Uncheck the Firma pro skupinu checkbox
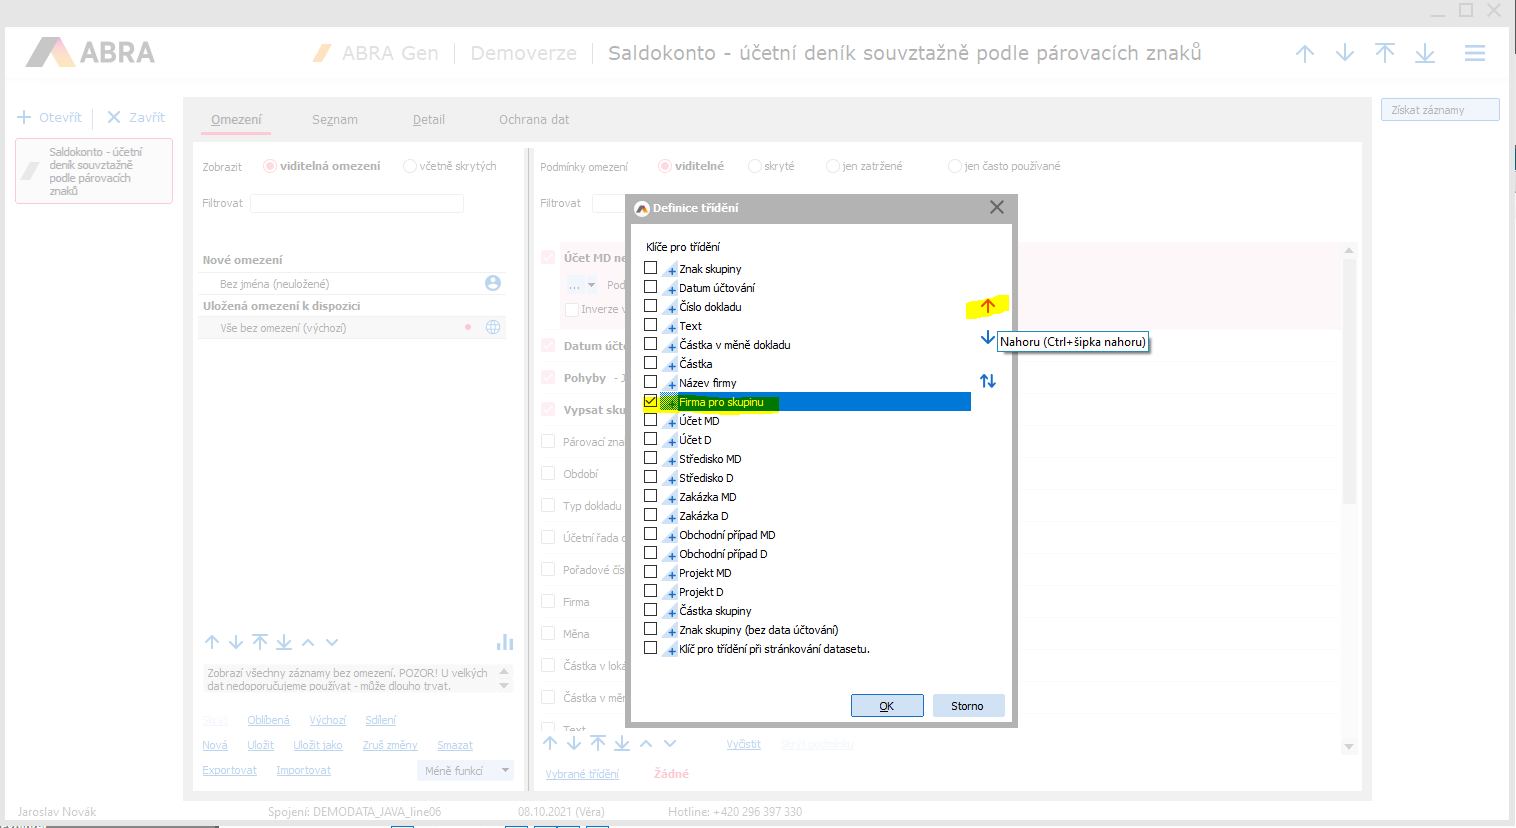The image size is (1516, 828). coord(651,401)
